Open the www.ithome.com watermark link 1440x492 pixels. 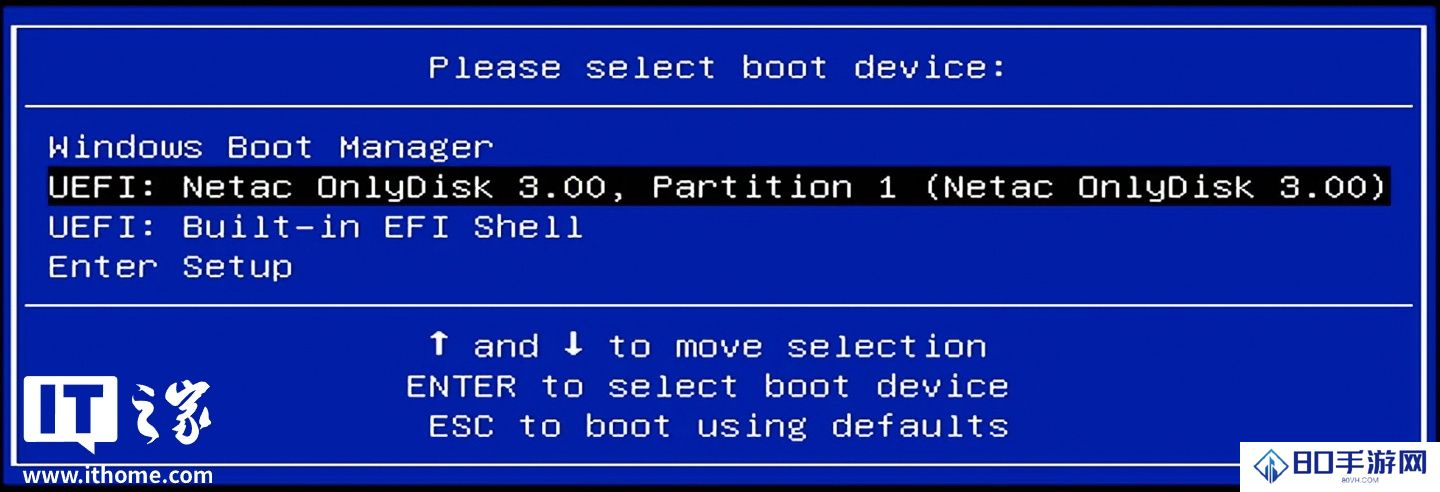tap(118, 476)
